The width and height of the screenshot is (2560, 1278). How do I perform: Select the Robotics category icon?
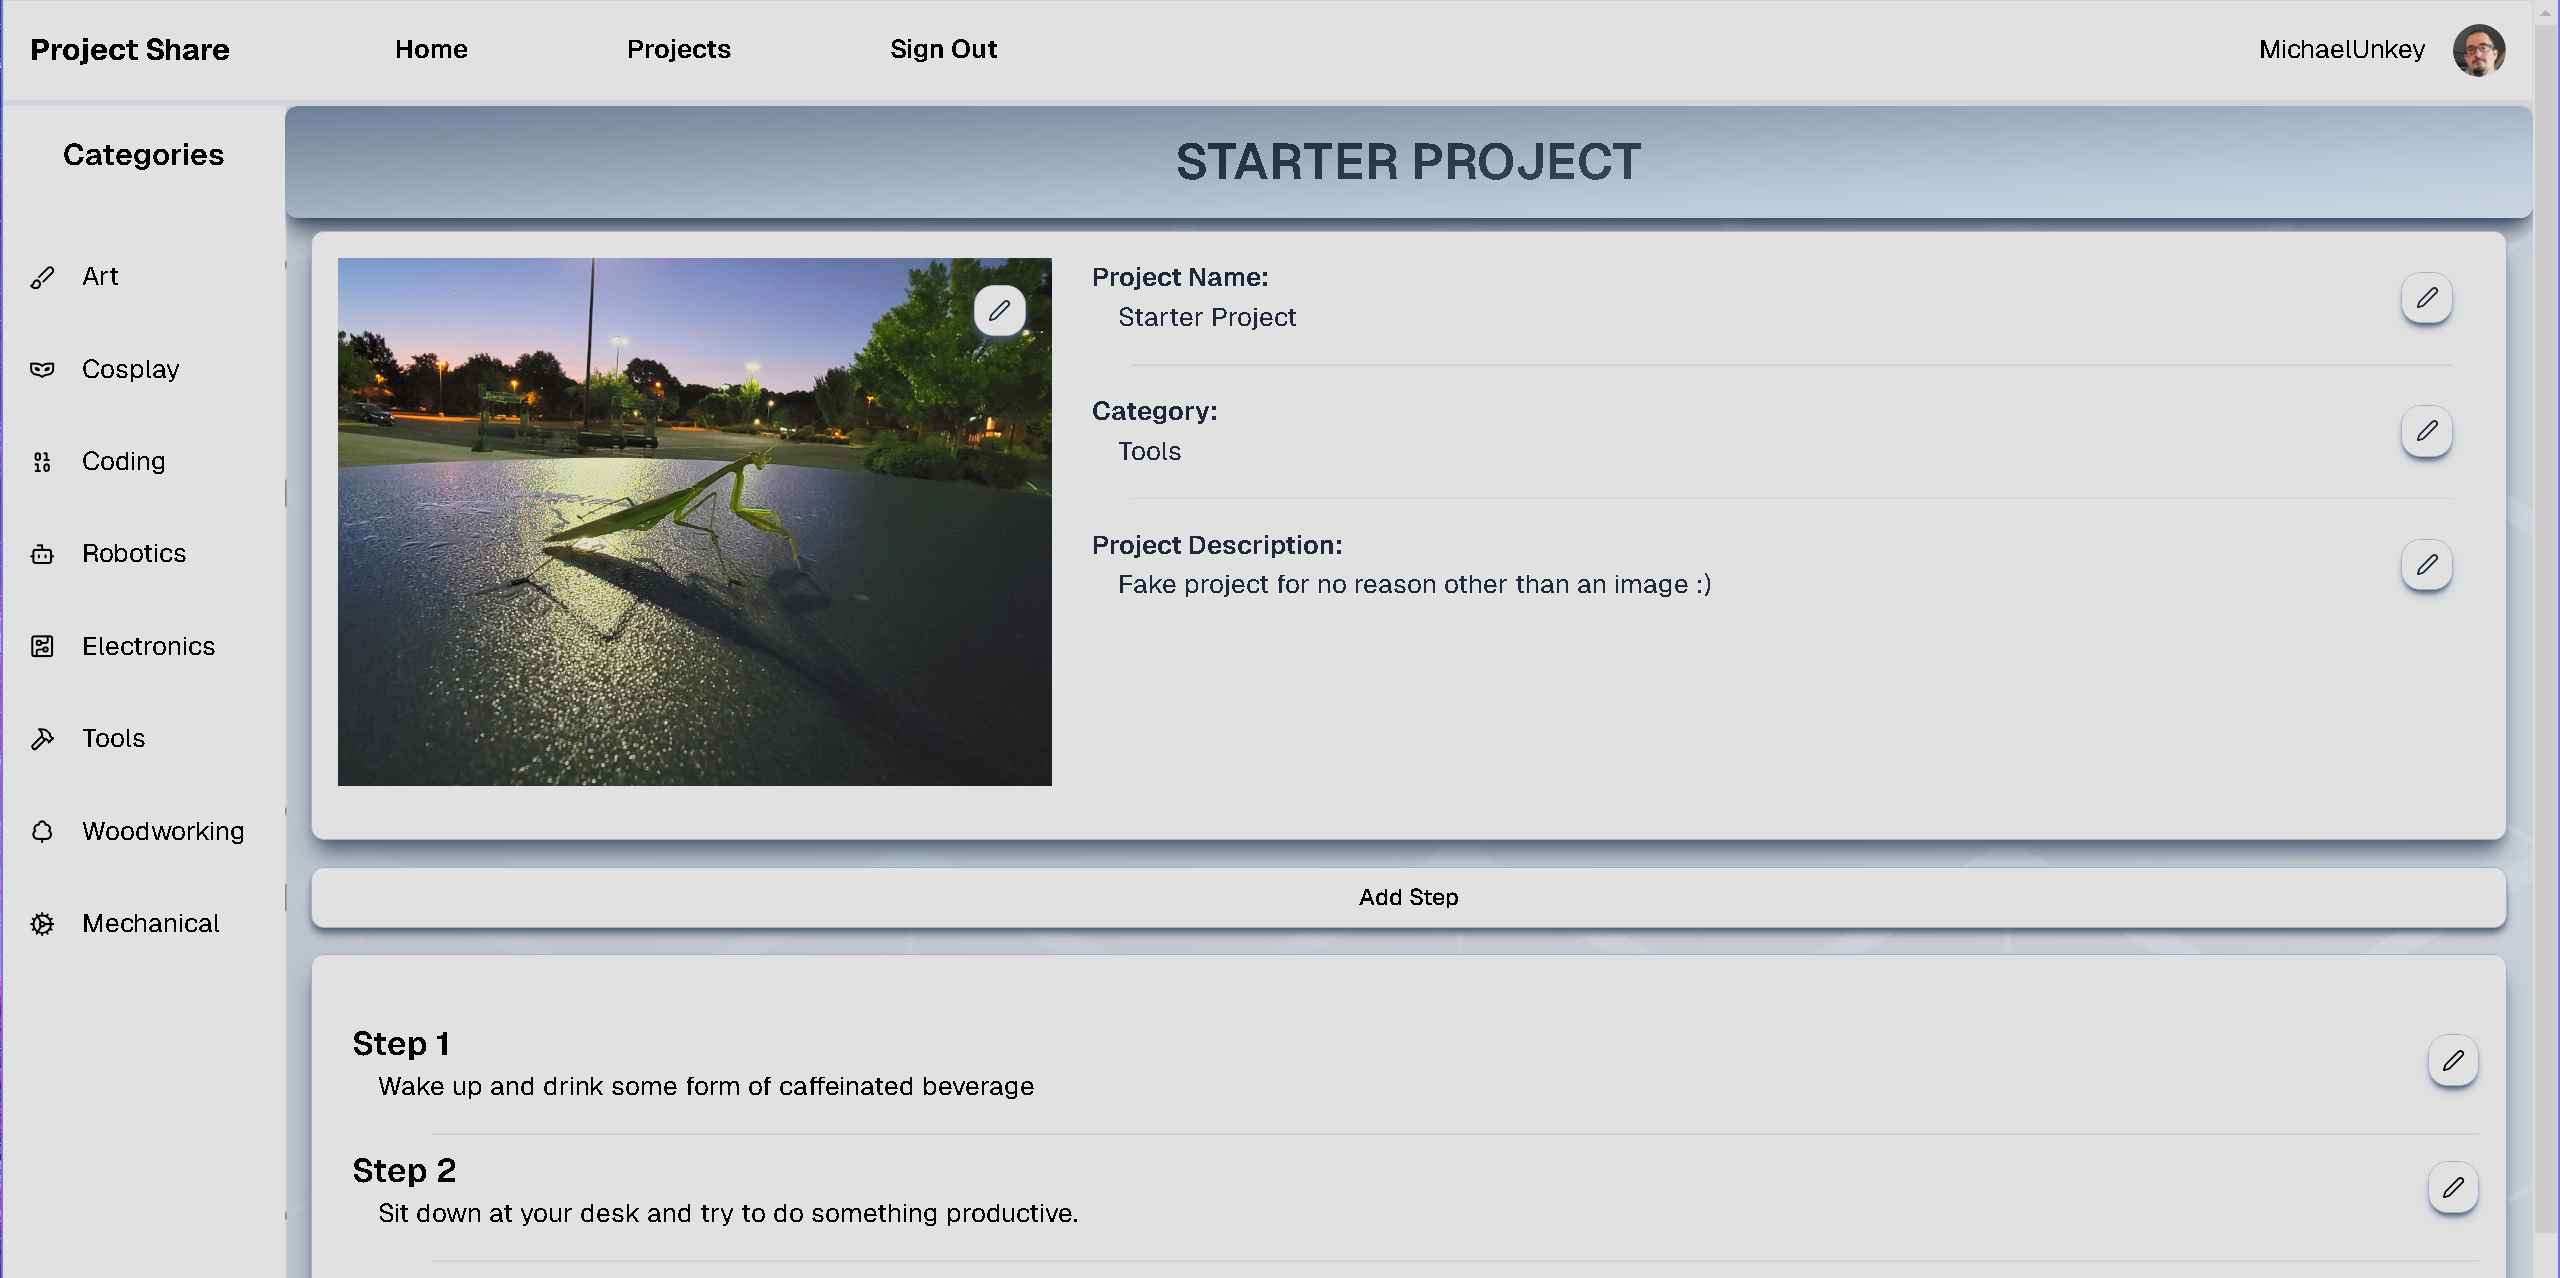(44, 553)
